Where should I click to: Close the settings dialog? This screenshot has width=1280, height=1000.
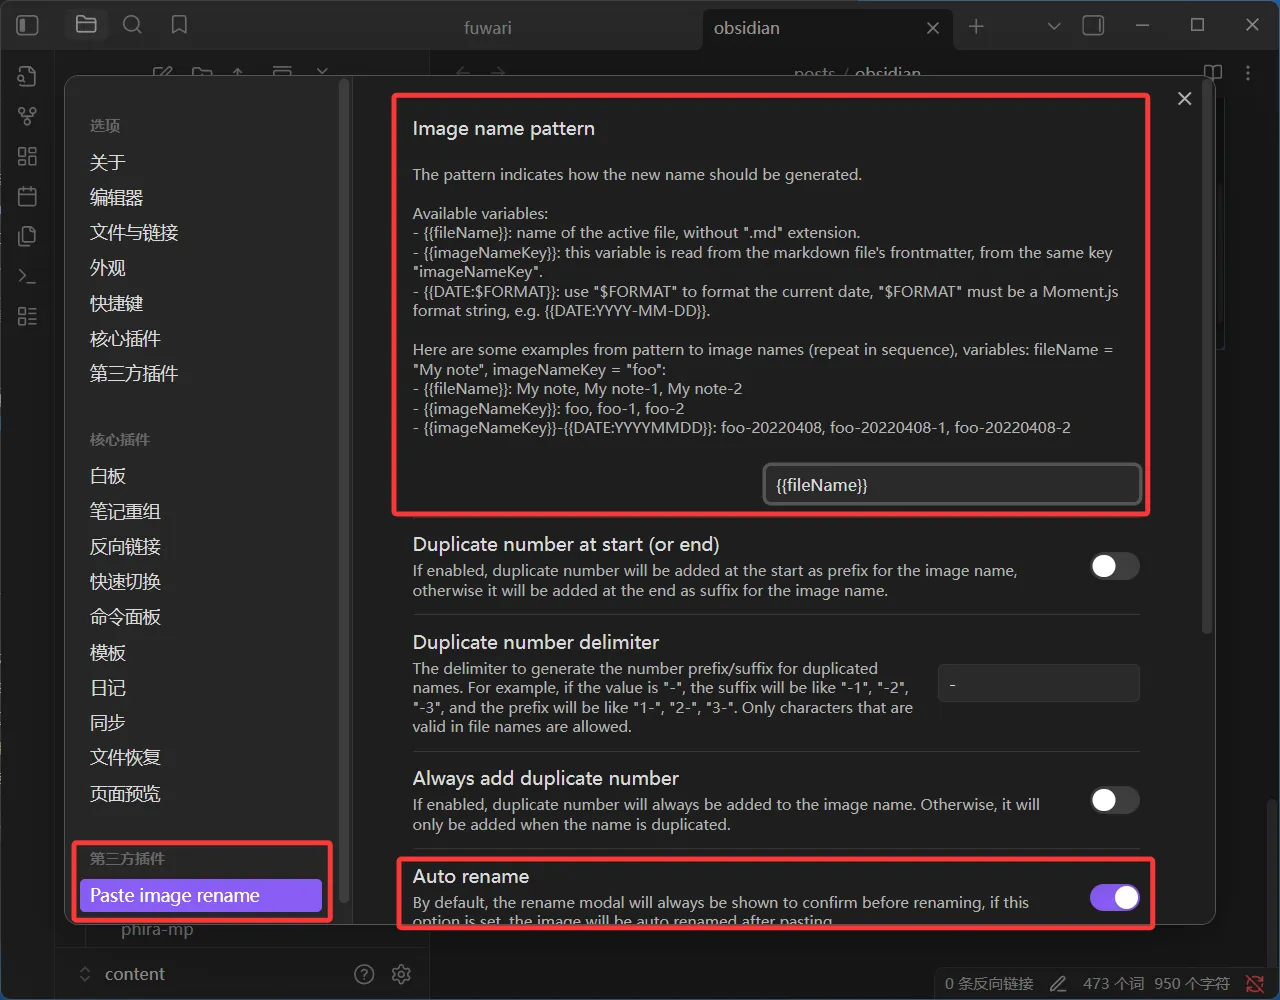point(1184,98)
